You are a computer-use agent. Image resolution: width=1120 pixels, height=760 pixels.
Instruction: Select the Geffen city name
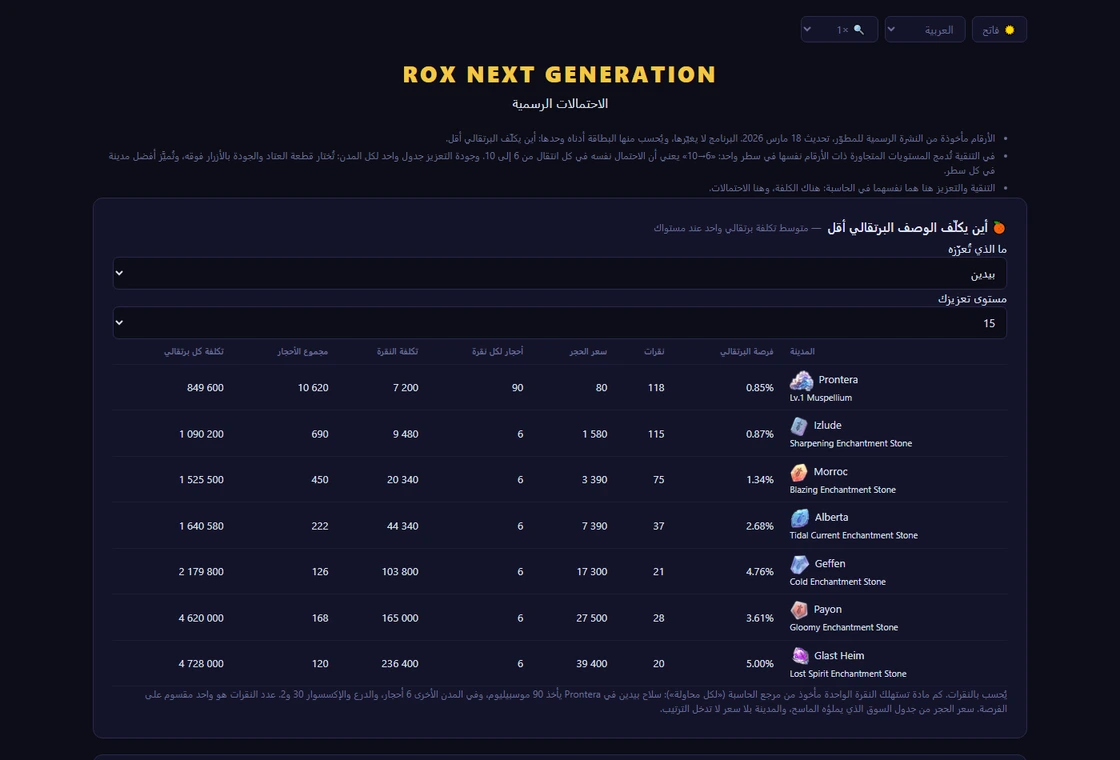[830, 564]
